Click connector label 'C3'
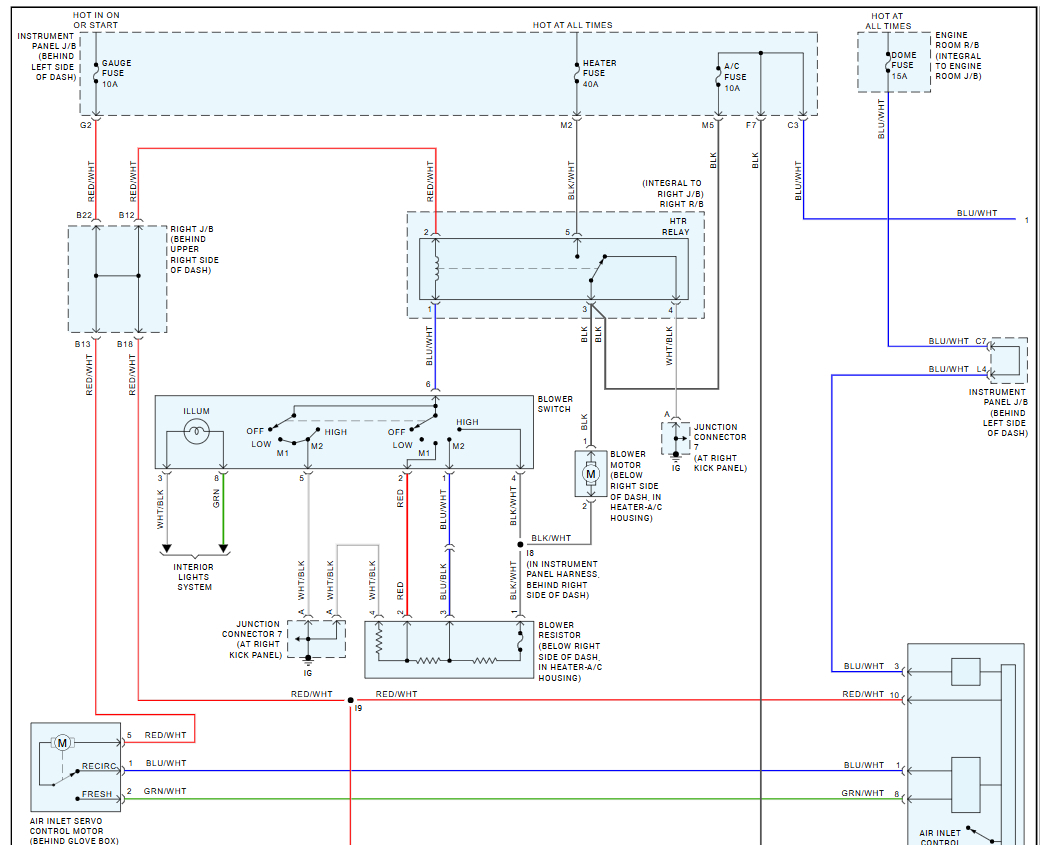 [x=793, y=125]
